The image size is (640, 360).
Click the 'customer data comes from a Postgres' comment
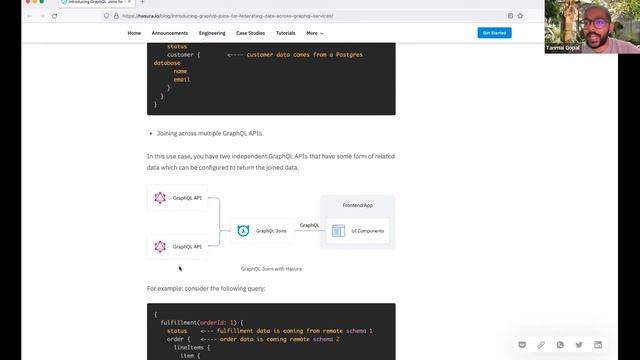[x=304, y=55]
